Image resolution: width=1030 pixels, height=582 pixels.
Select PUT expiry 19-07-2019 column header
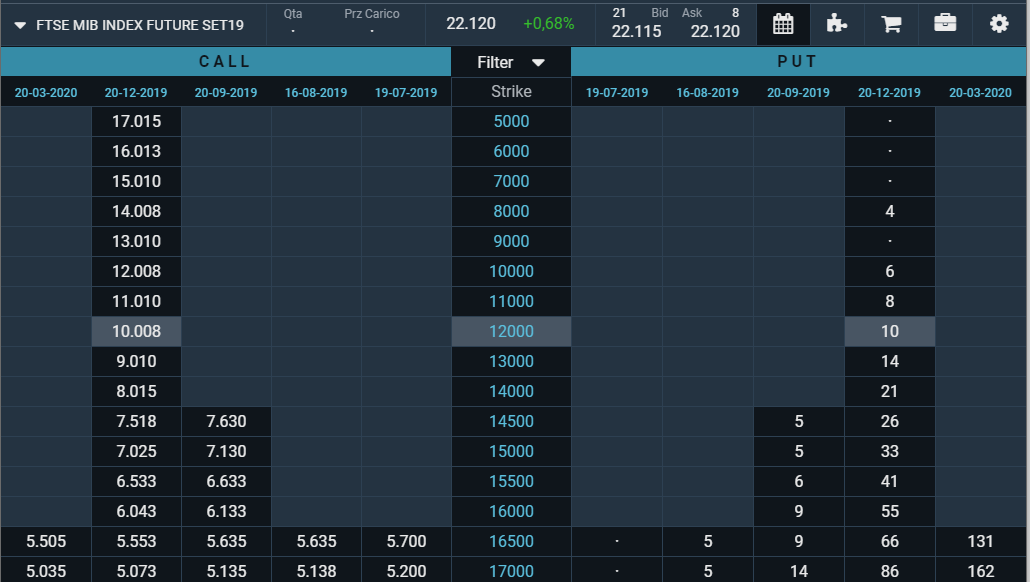(x=617, y=93)
